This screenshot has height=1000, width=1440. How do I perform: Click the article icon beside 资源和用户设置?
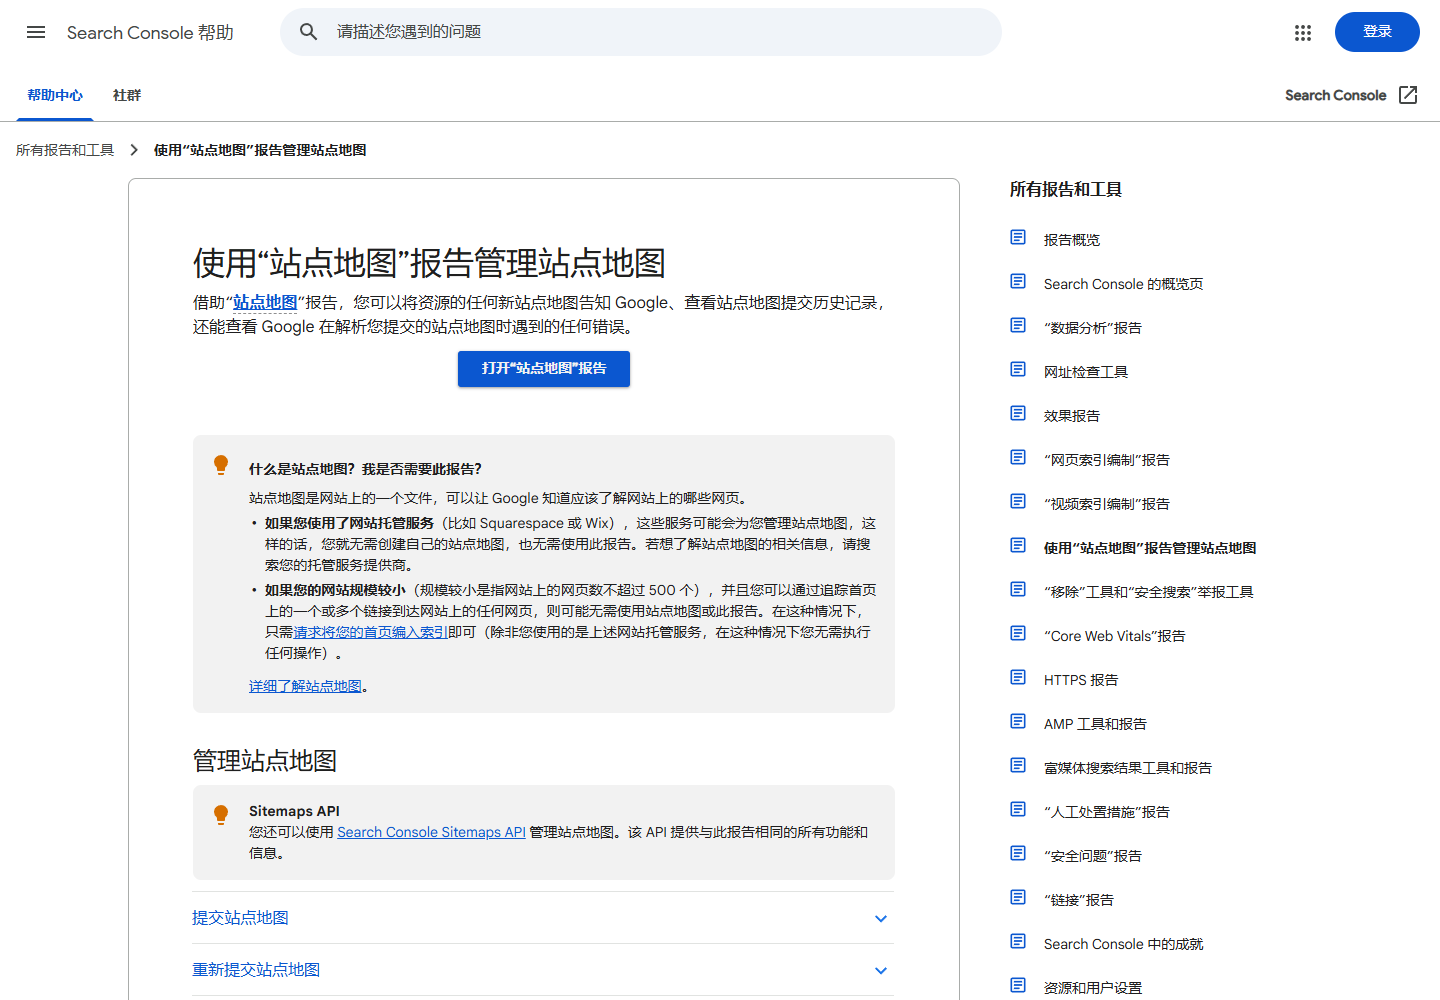point(1018,985)
